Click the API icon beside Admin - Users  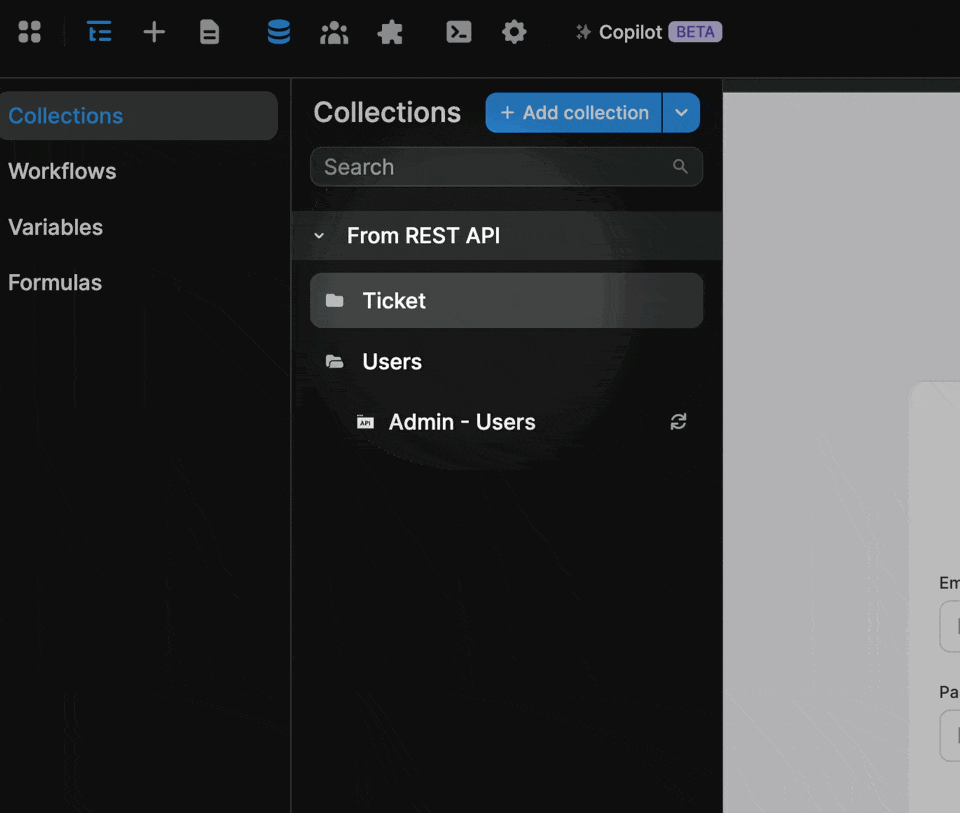pyautogui.click(x=366, y=422)
